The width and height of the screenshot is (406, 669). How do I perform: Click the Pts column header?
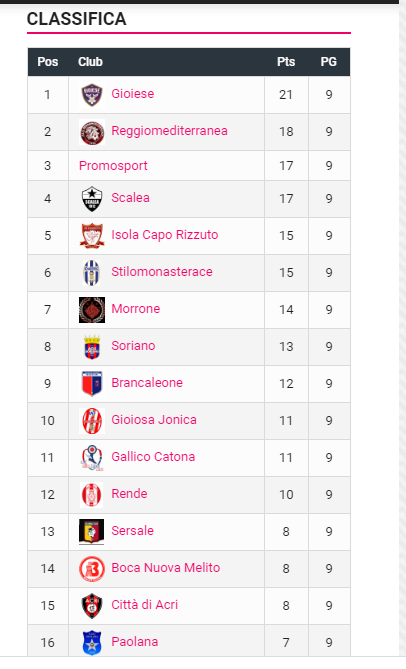(286, 62)
